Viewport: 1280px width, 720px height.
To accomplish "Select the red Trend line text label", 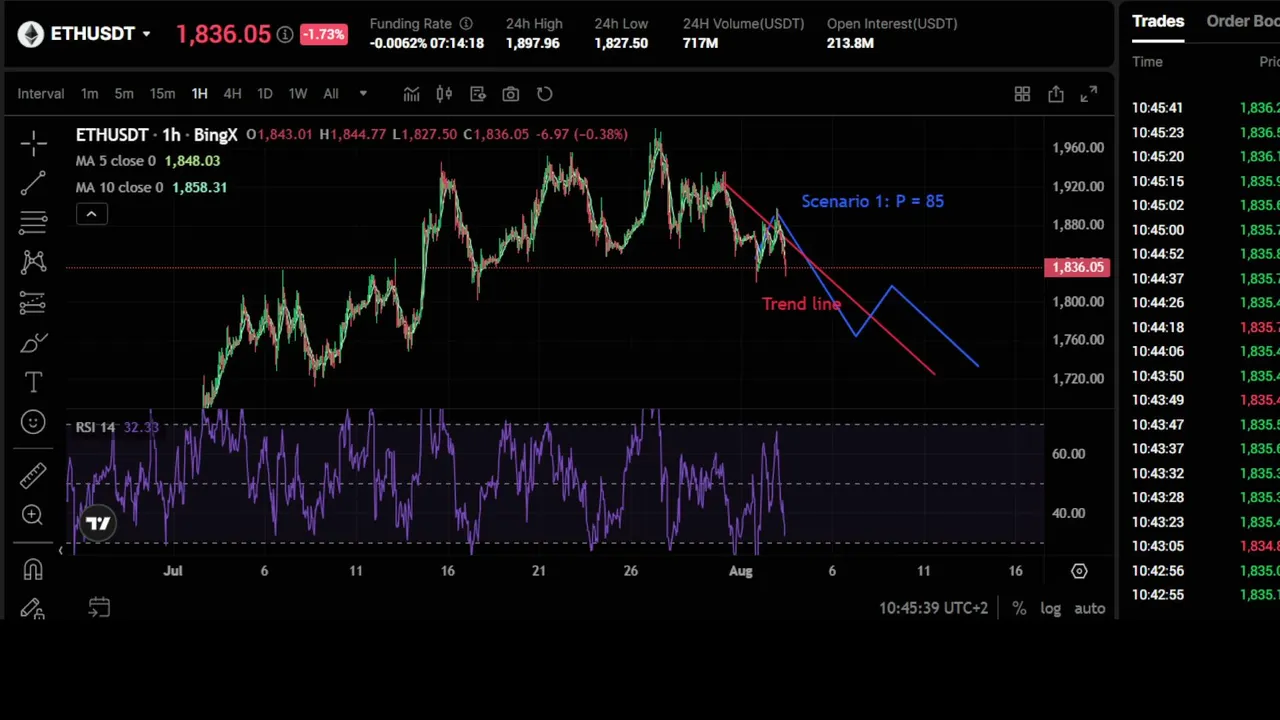I will 801,304.
